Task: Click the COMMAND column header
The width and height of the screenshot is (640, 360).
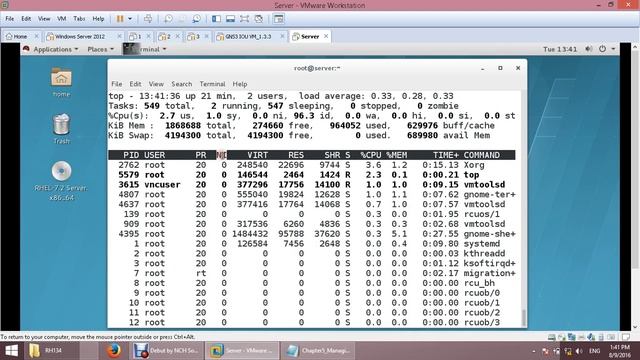Action: pyautogui.click(x=481, y=155)
